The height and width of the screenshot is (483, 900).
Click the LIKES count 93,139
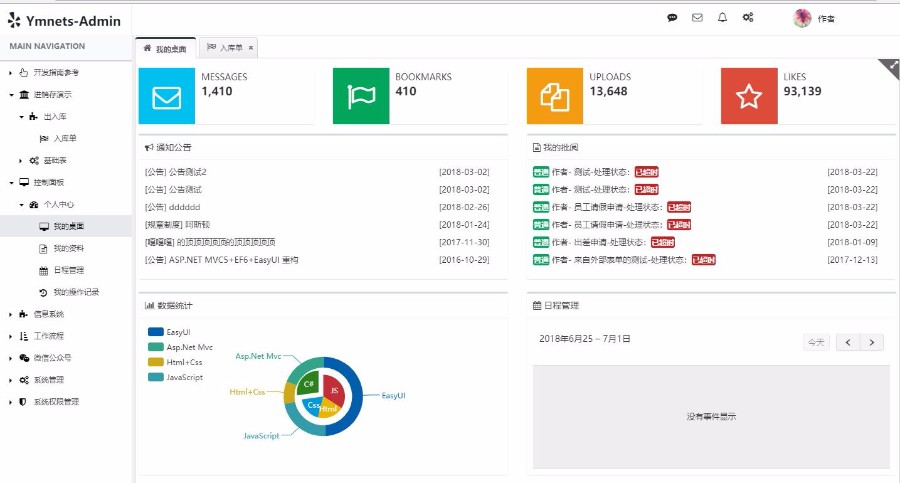[802, 91]
